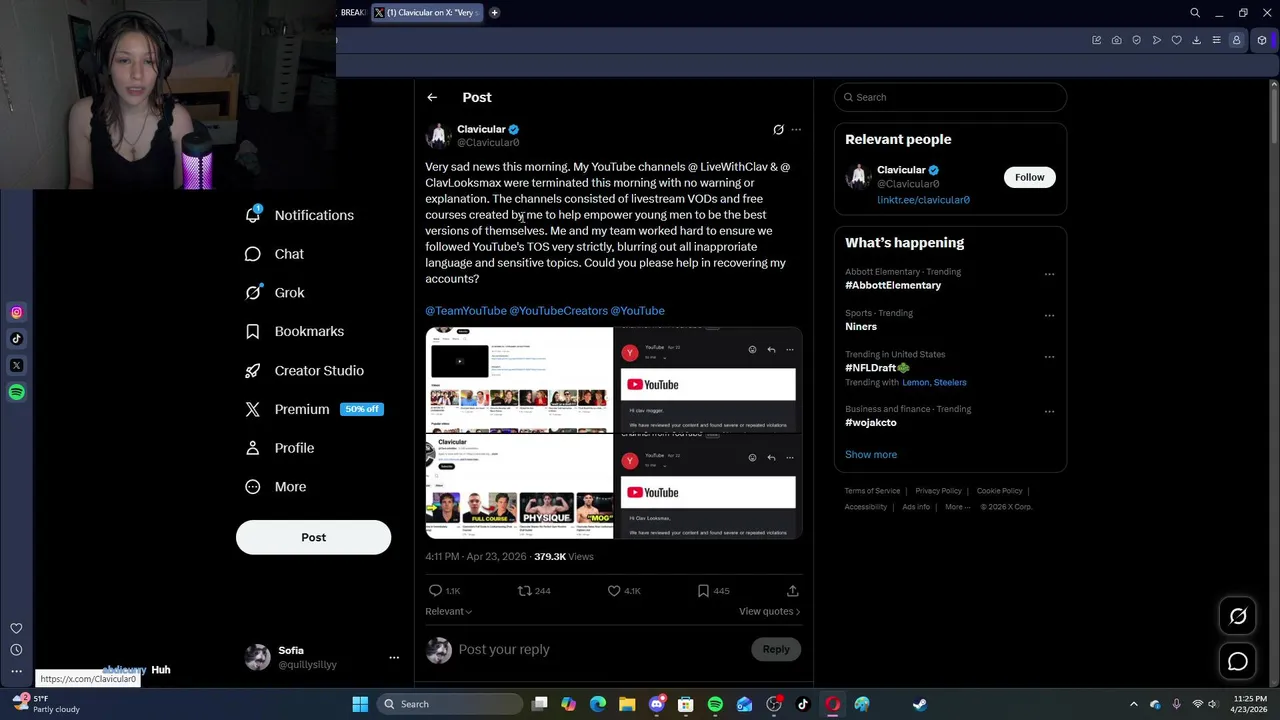The width and height of the screenshot is (1280, 720).
Task: Click the Windows taskbar search box
Action: tap(450, 704)
